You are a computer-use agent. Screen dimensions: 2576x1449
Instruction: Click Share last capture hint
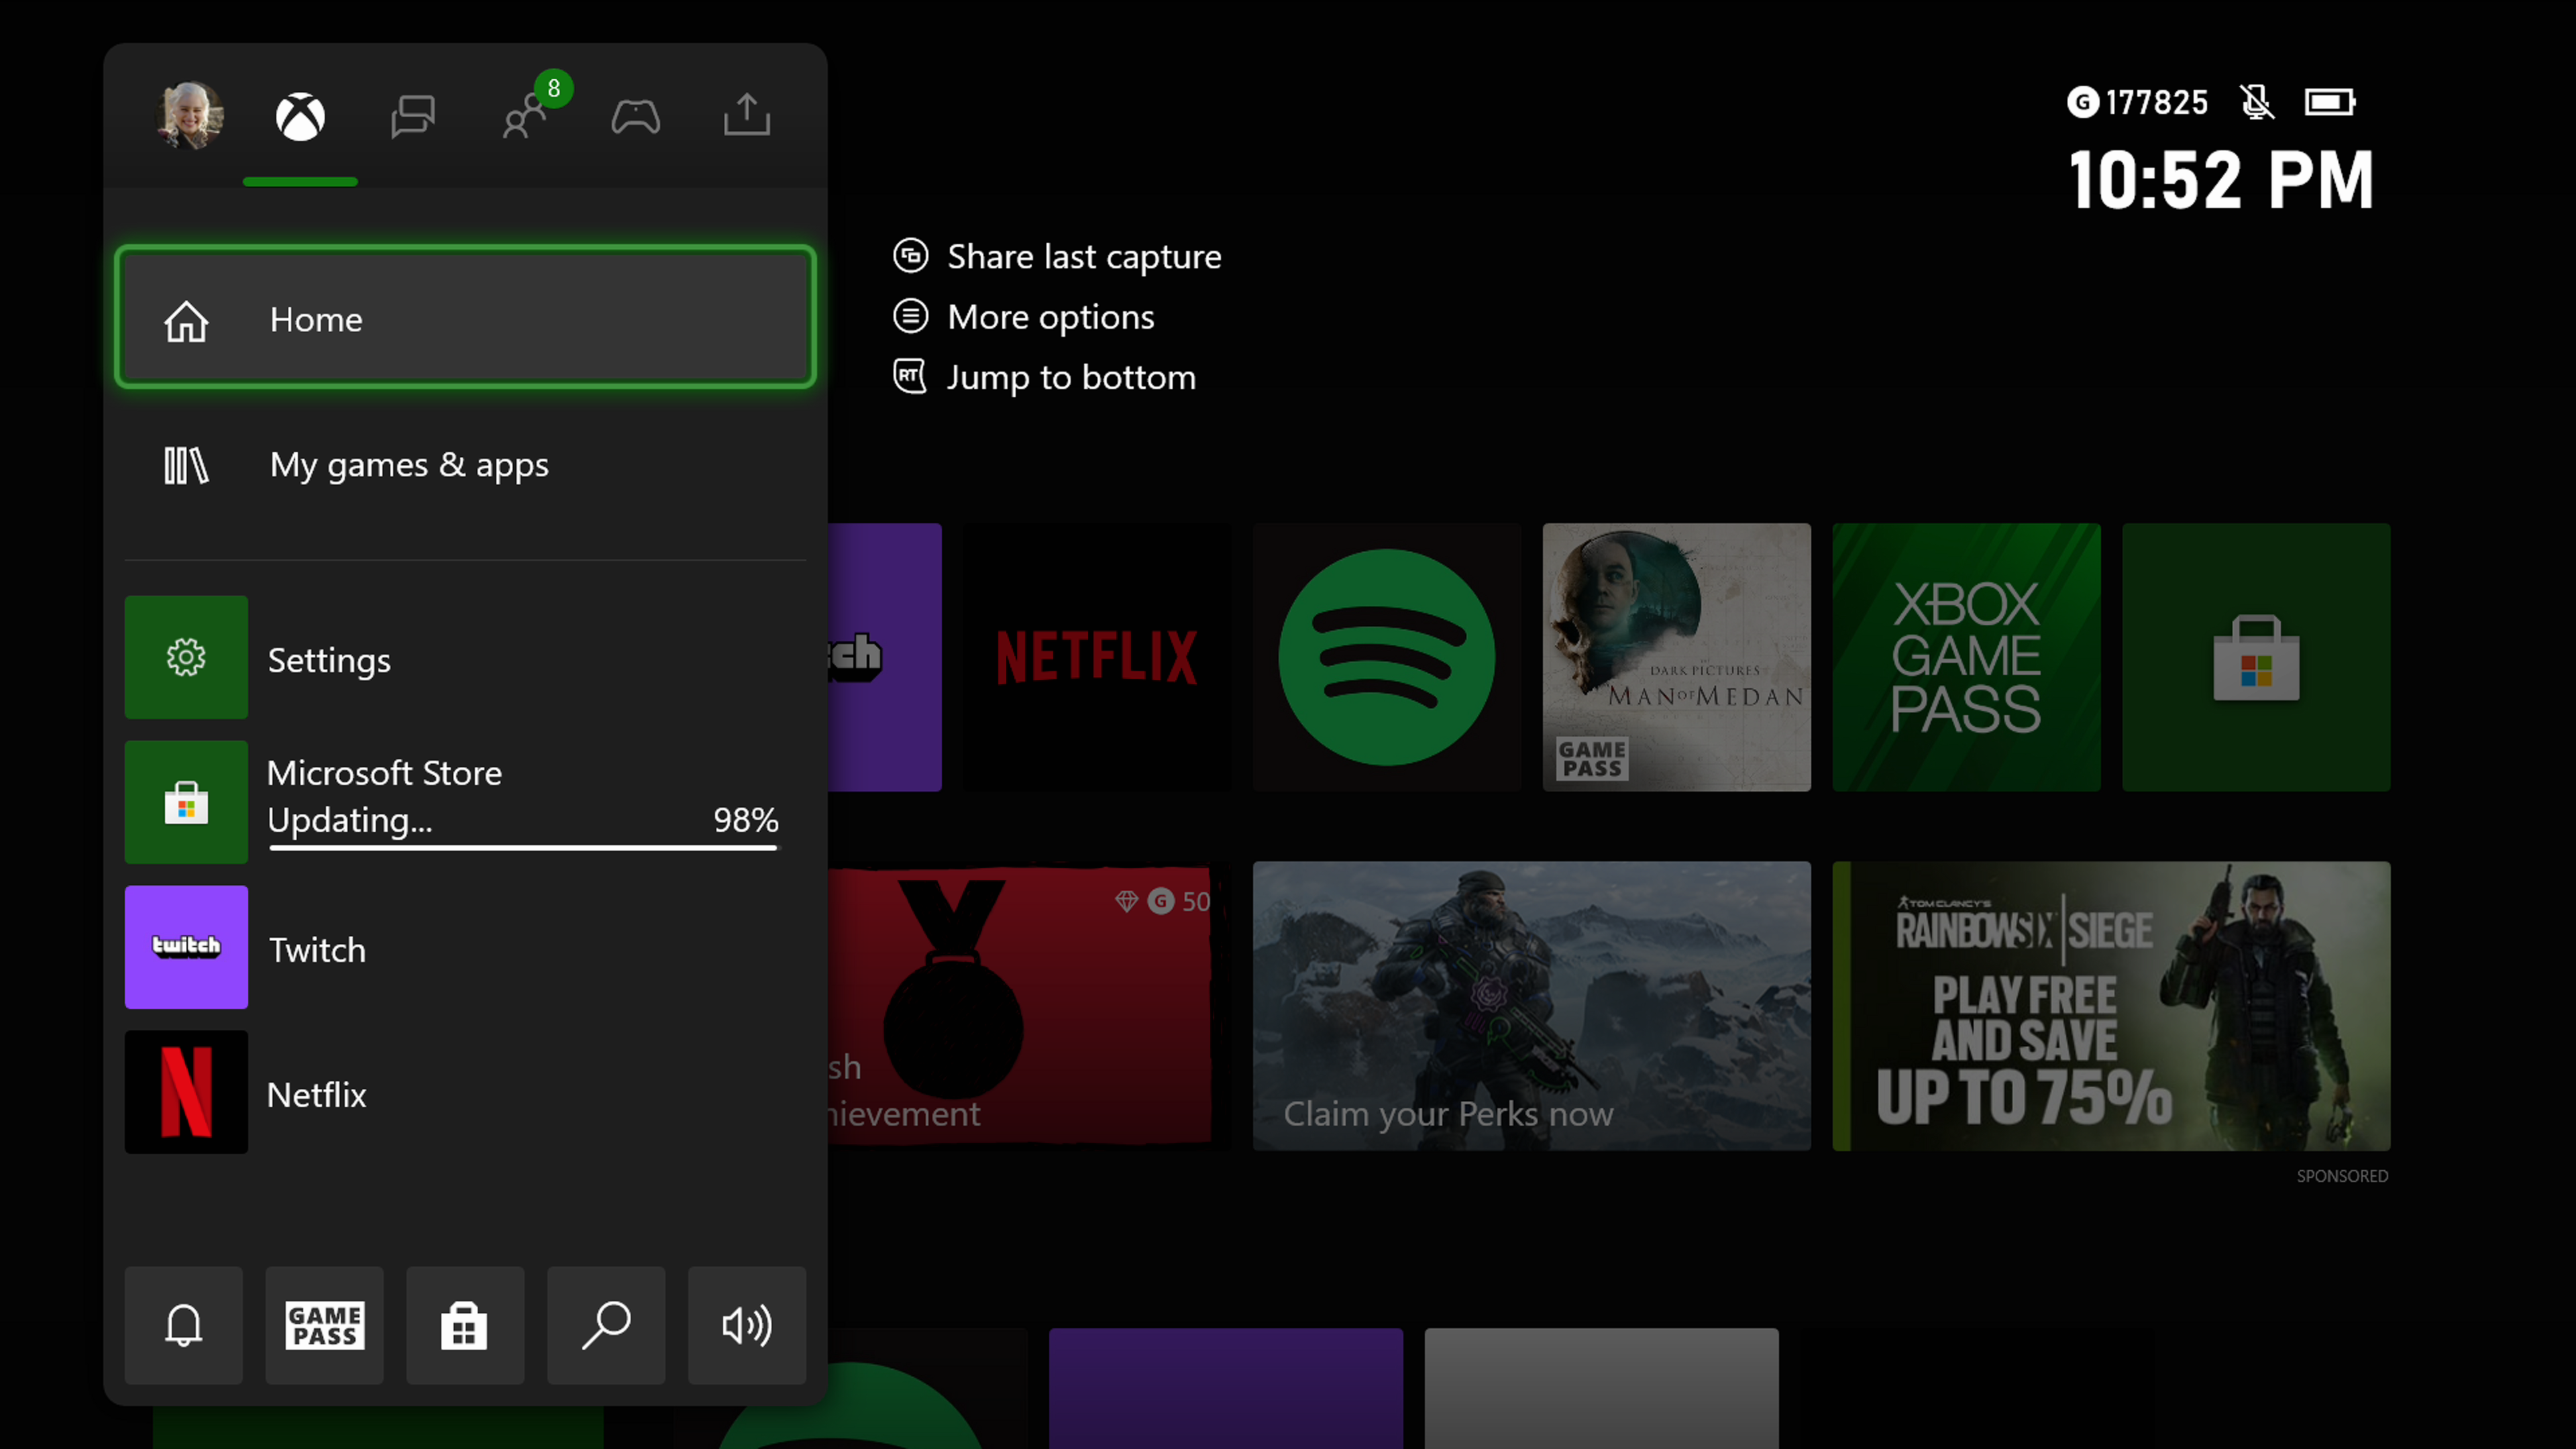(x=1057, y=256)
